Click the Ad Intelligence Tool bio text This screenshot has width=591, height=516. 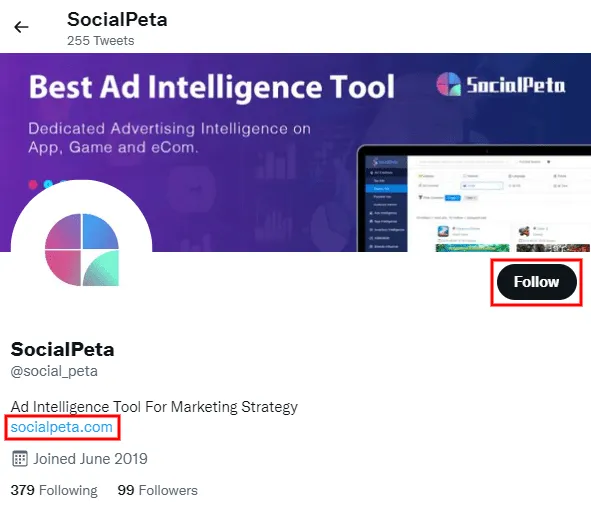pos(154,407)
